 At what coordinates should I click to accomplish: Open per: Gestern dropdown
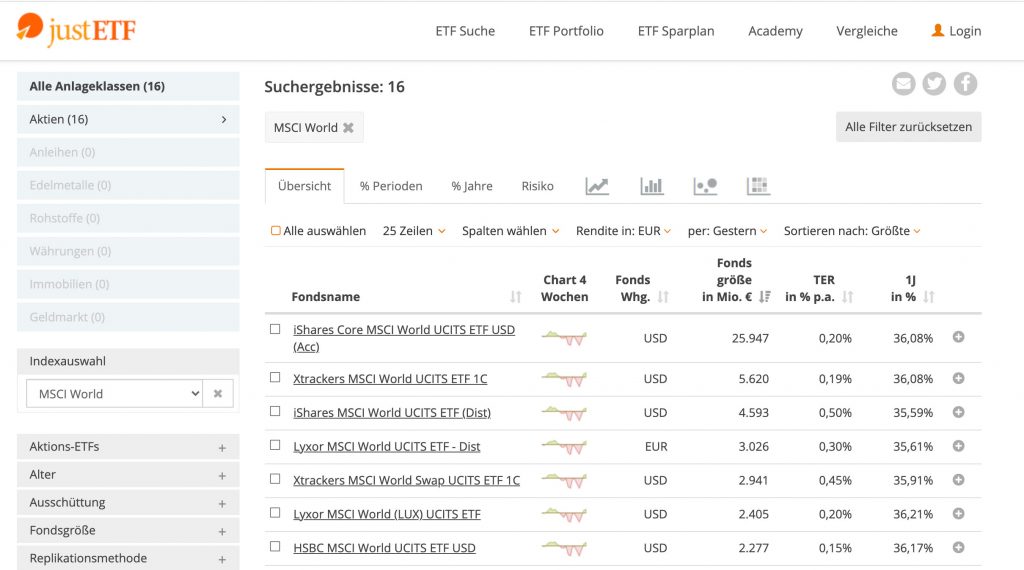(x=727, y=231)
